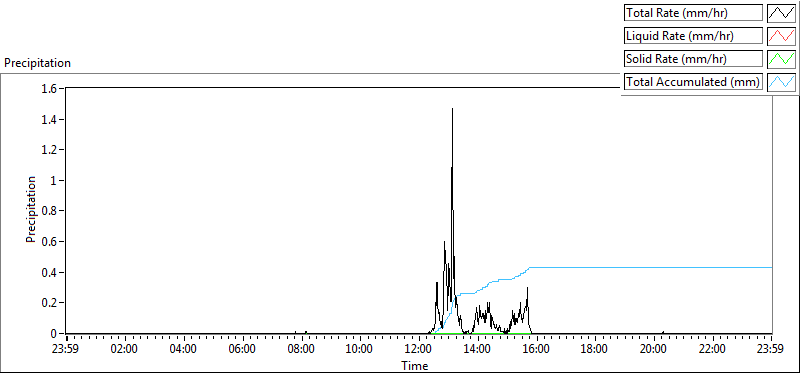Click the Time axis label
800x373 pixels.
tap(414, 366)
